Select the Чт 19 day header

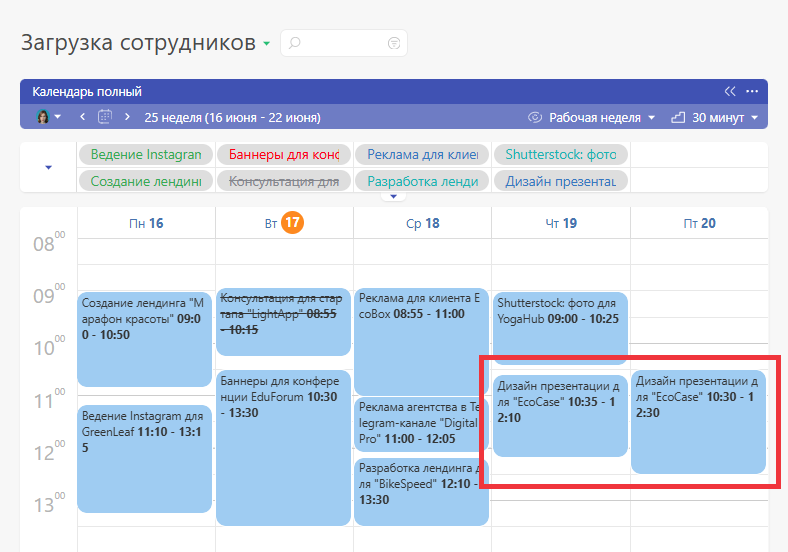coord(561,223)
